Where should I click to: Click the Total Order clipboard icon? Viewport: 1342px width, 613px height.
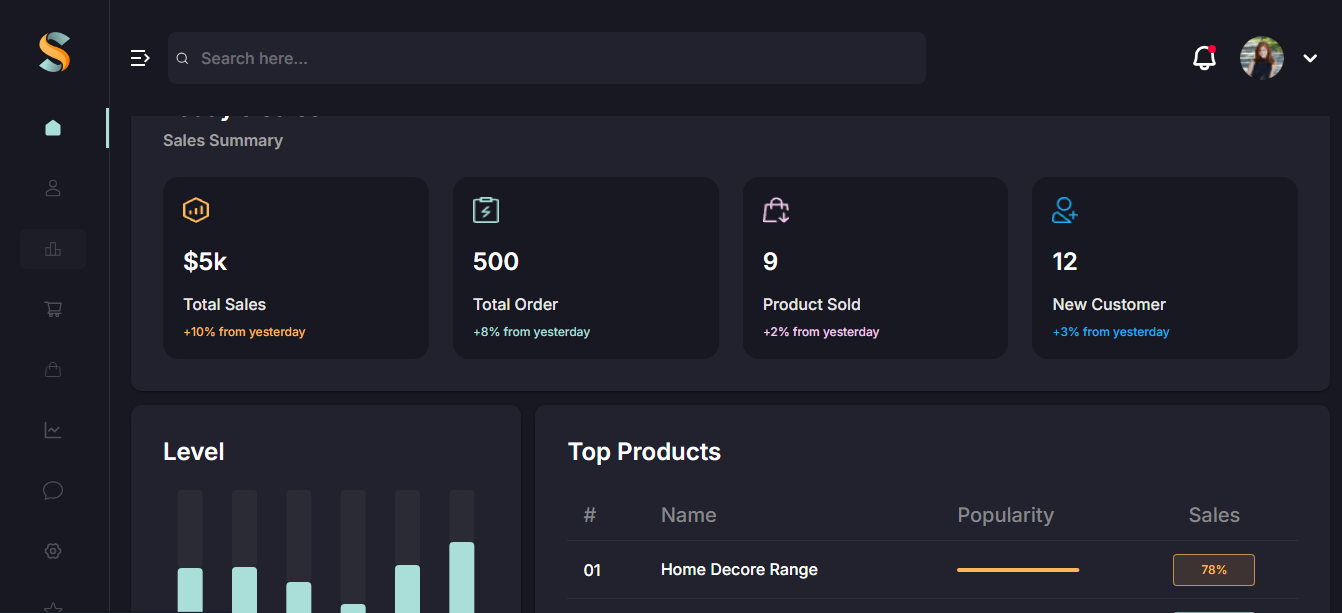(486, 210)
